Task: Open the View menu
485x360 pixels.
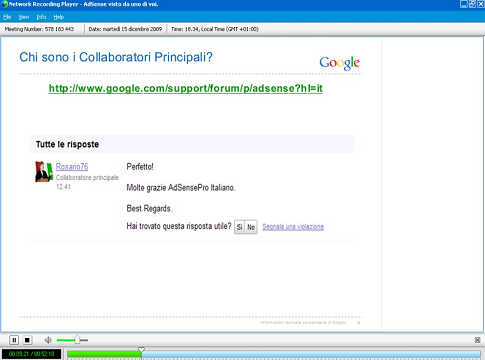Action: (24, 17)
